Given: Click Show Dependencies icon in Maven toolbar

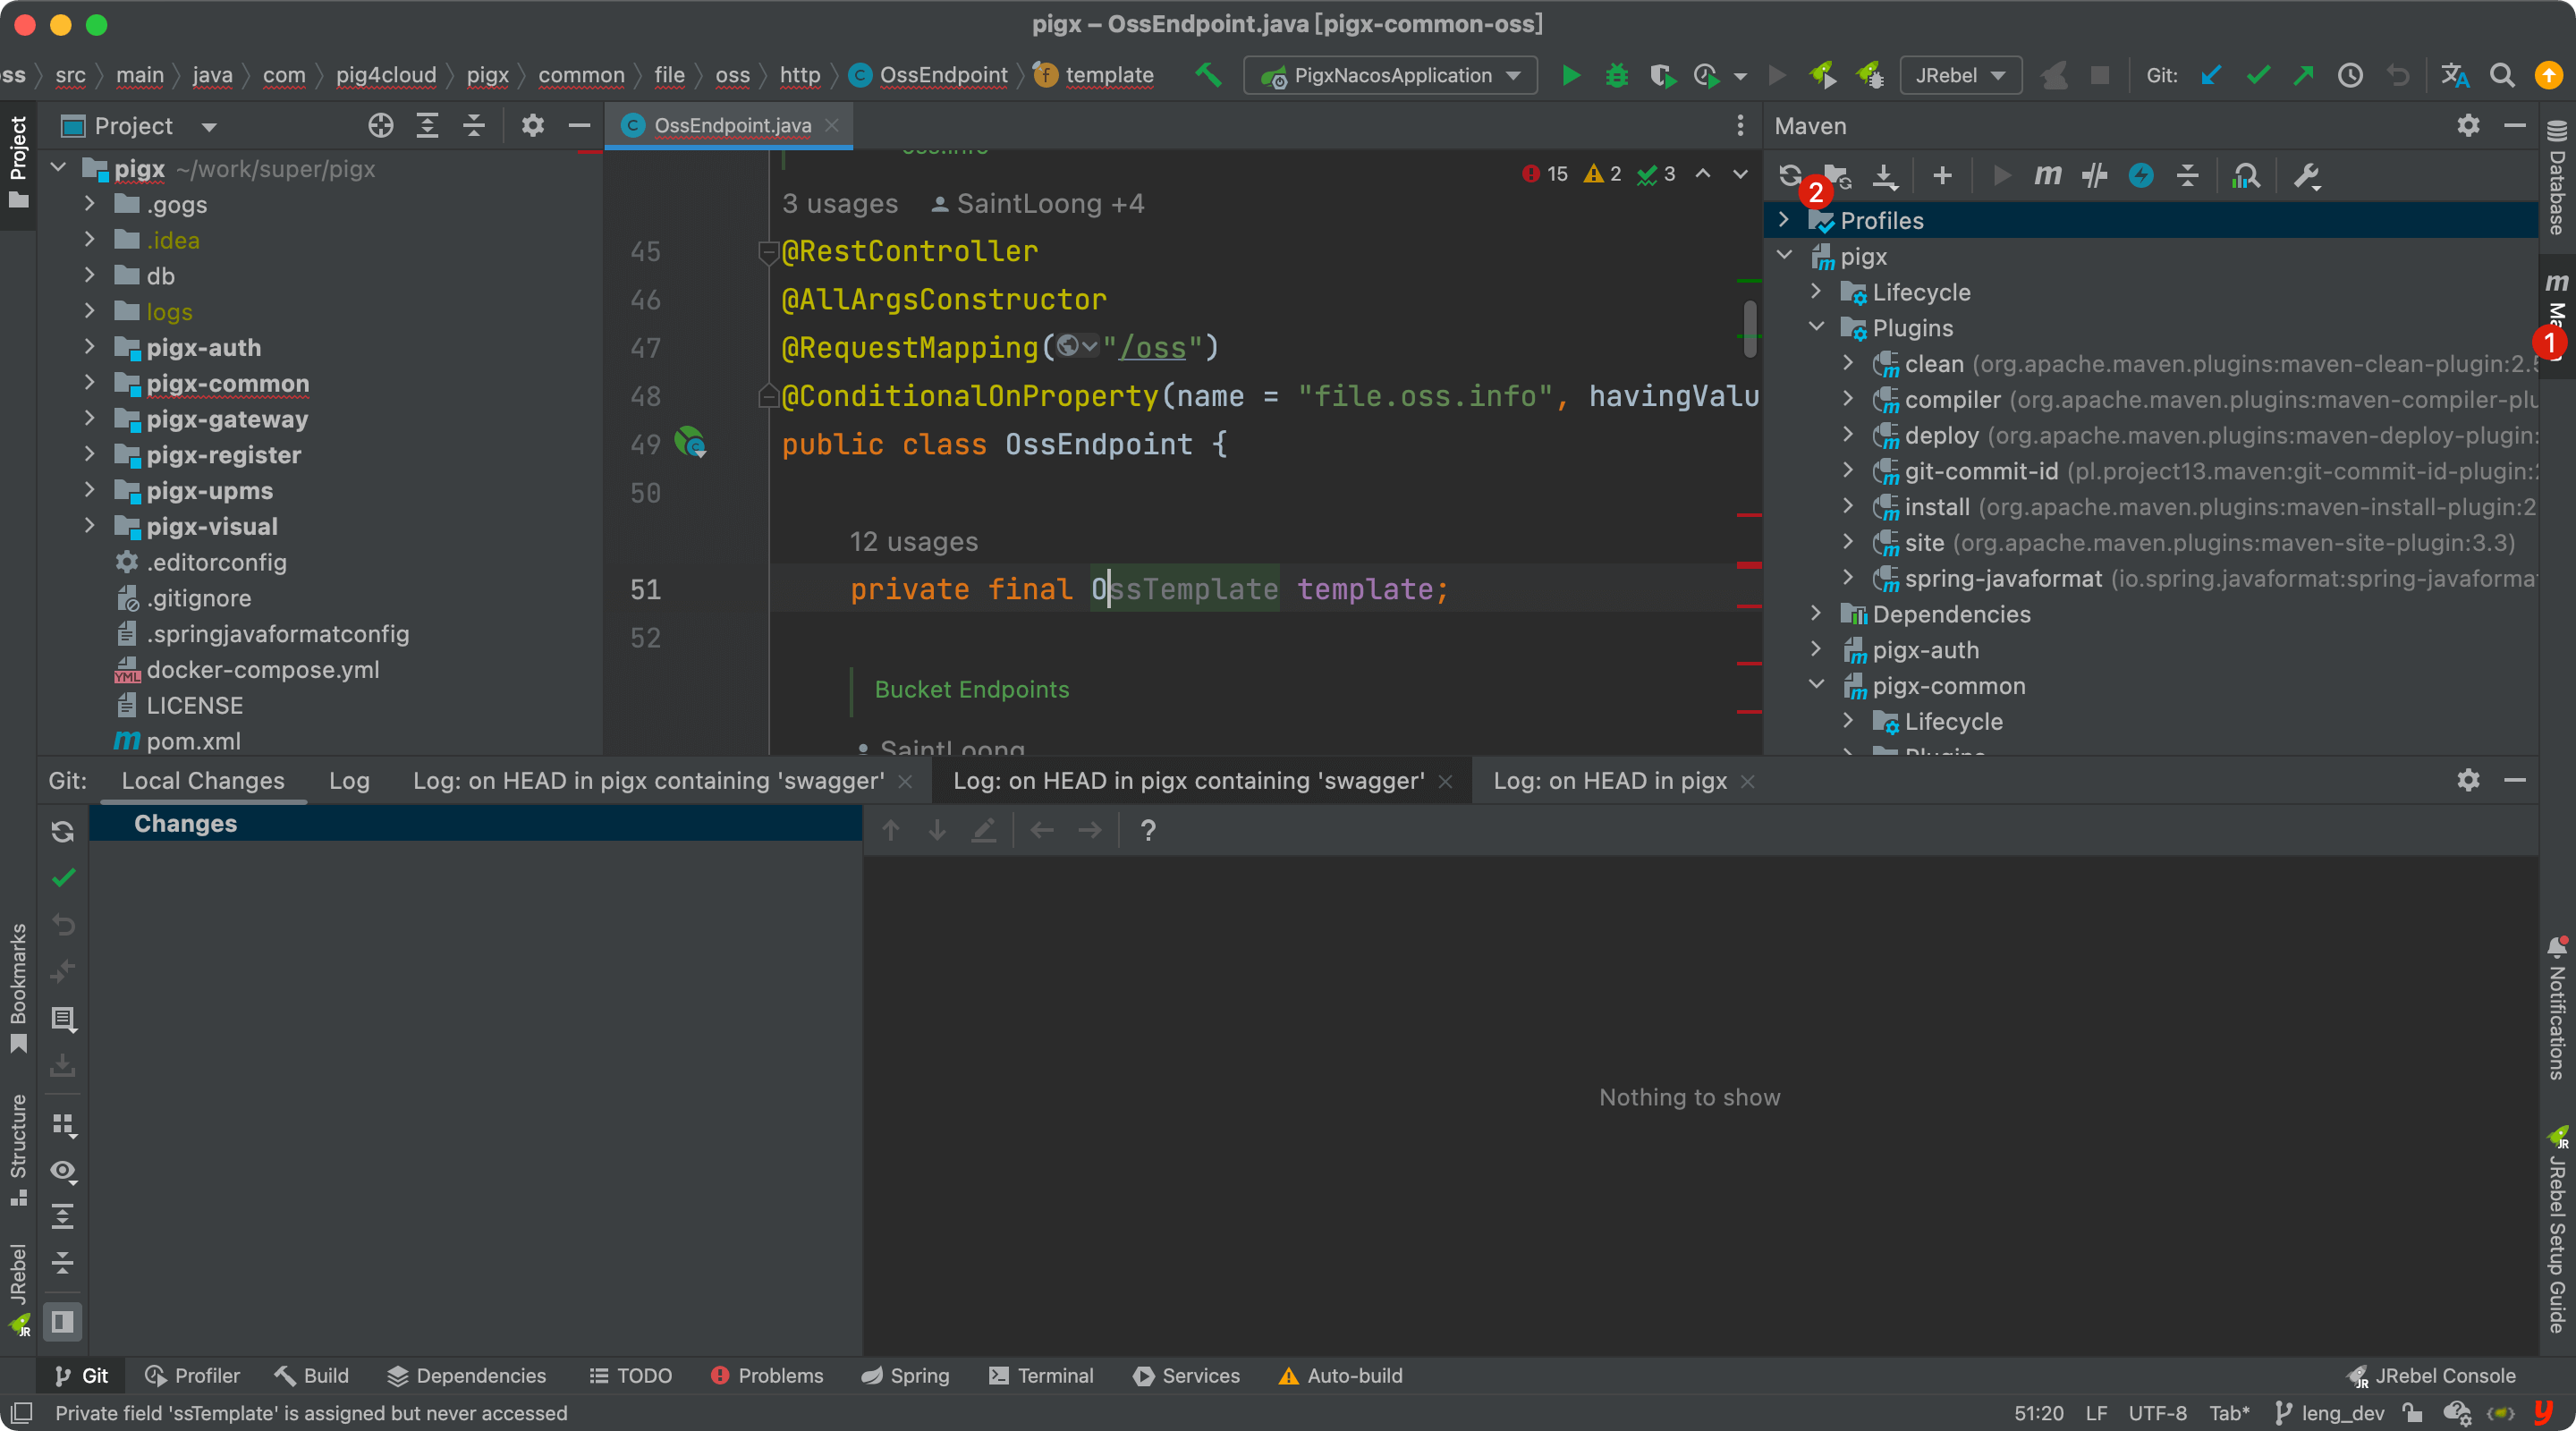Looking at the screenshot, I should [2245, 176].
